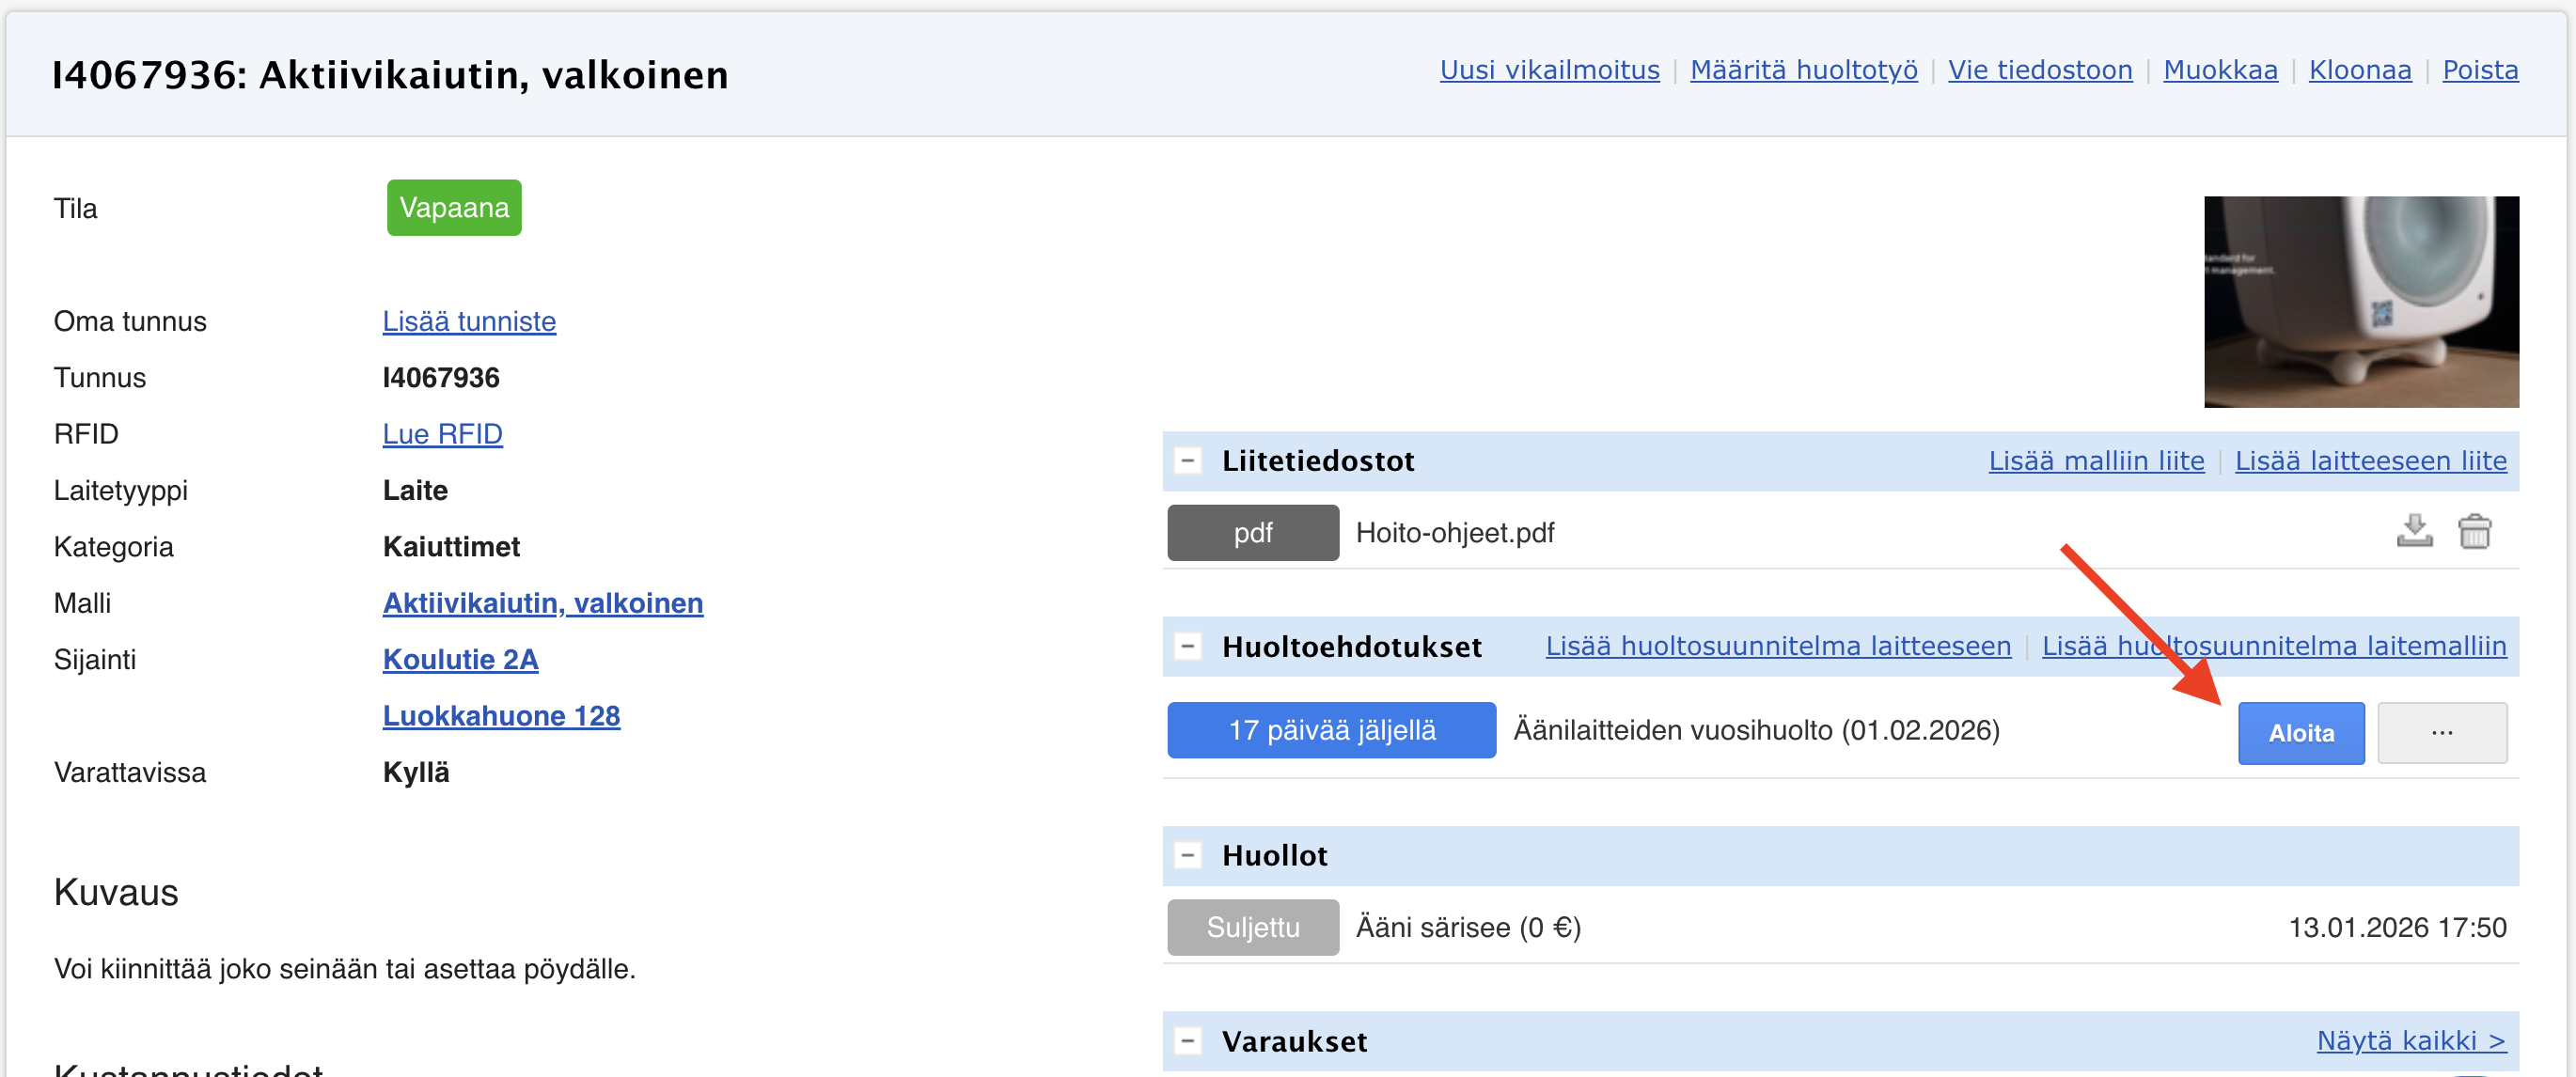
Task: Download the Hoito-ohjeet.pdf attachment
Action: click(x=2414, y=531)
